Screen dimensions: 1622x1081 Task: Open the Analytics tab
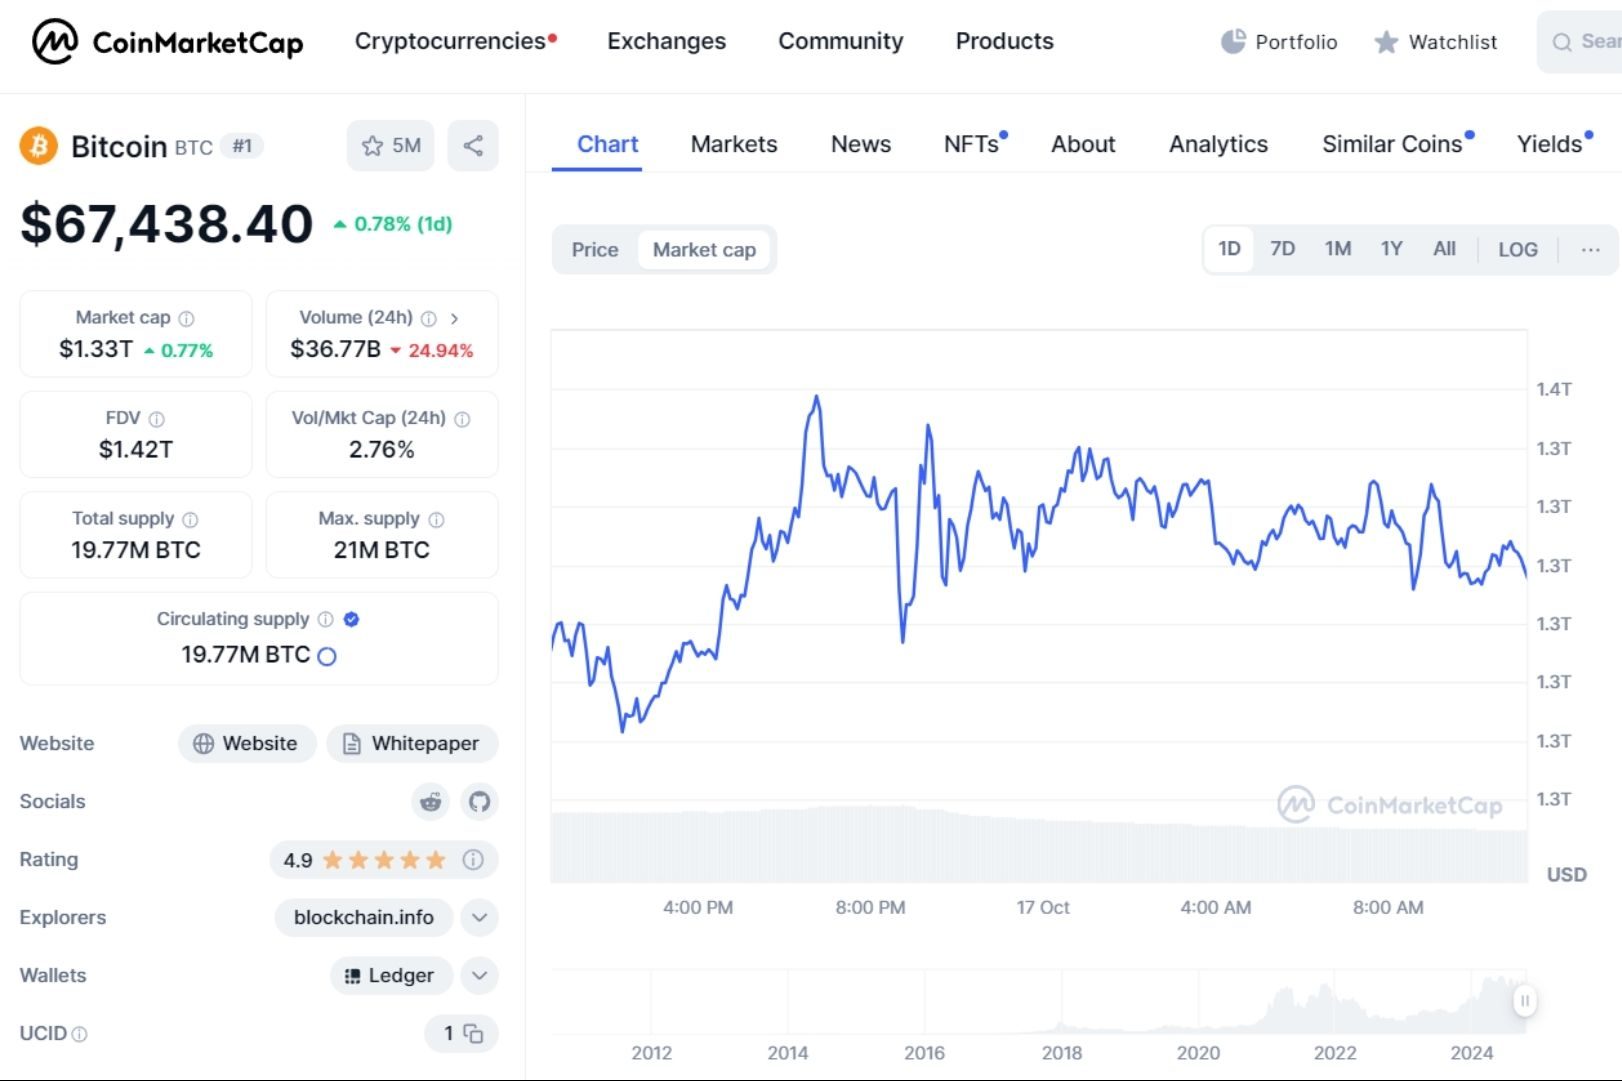point(1218,144)
